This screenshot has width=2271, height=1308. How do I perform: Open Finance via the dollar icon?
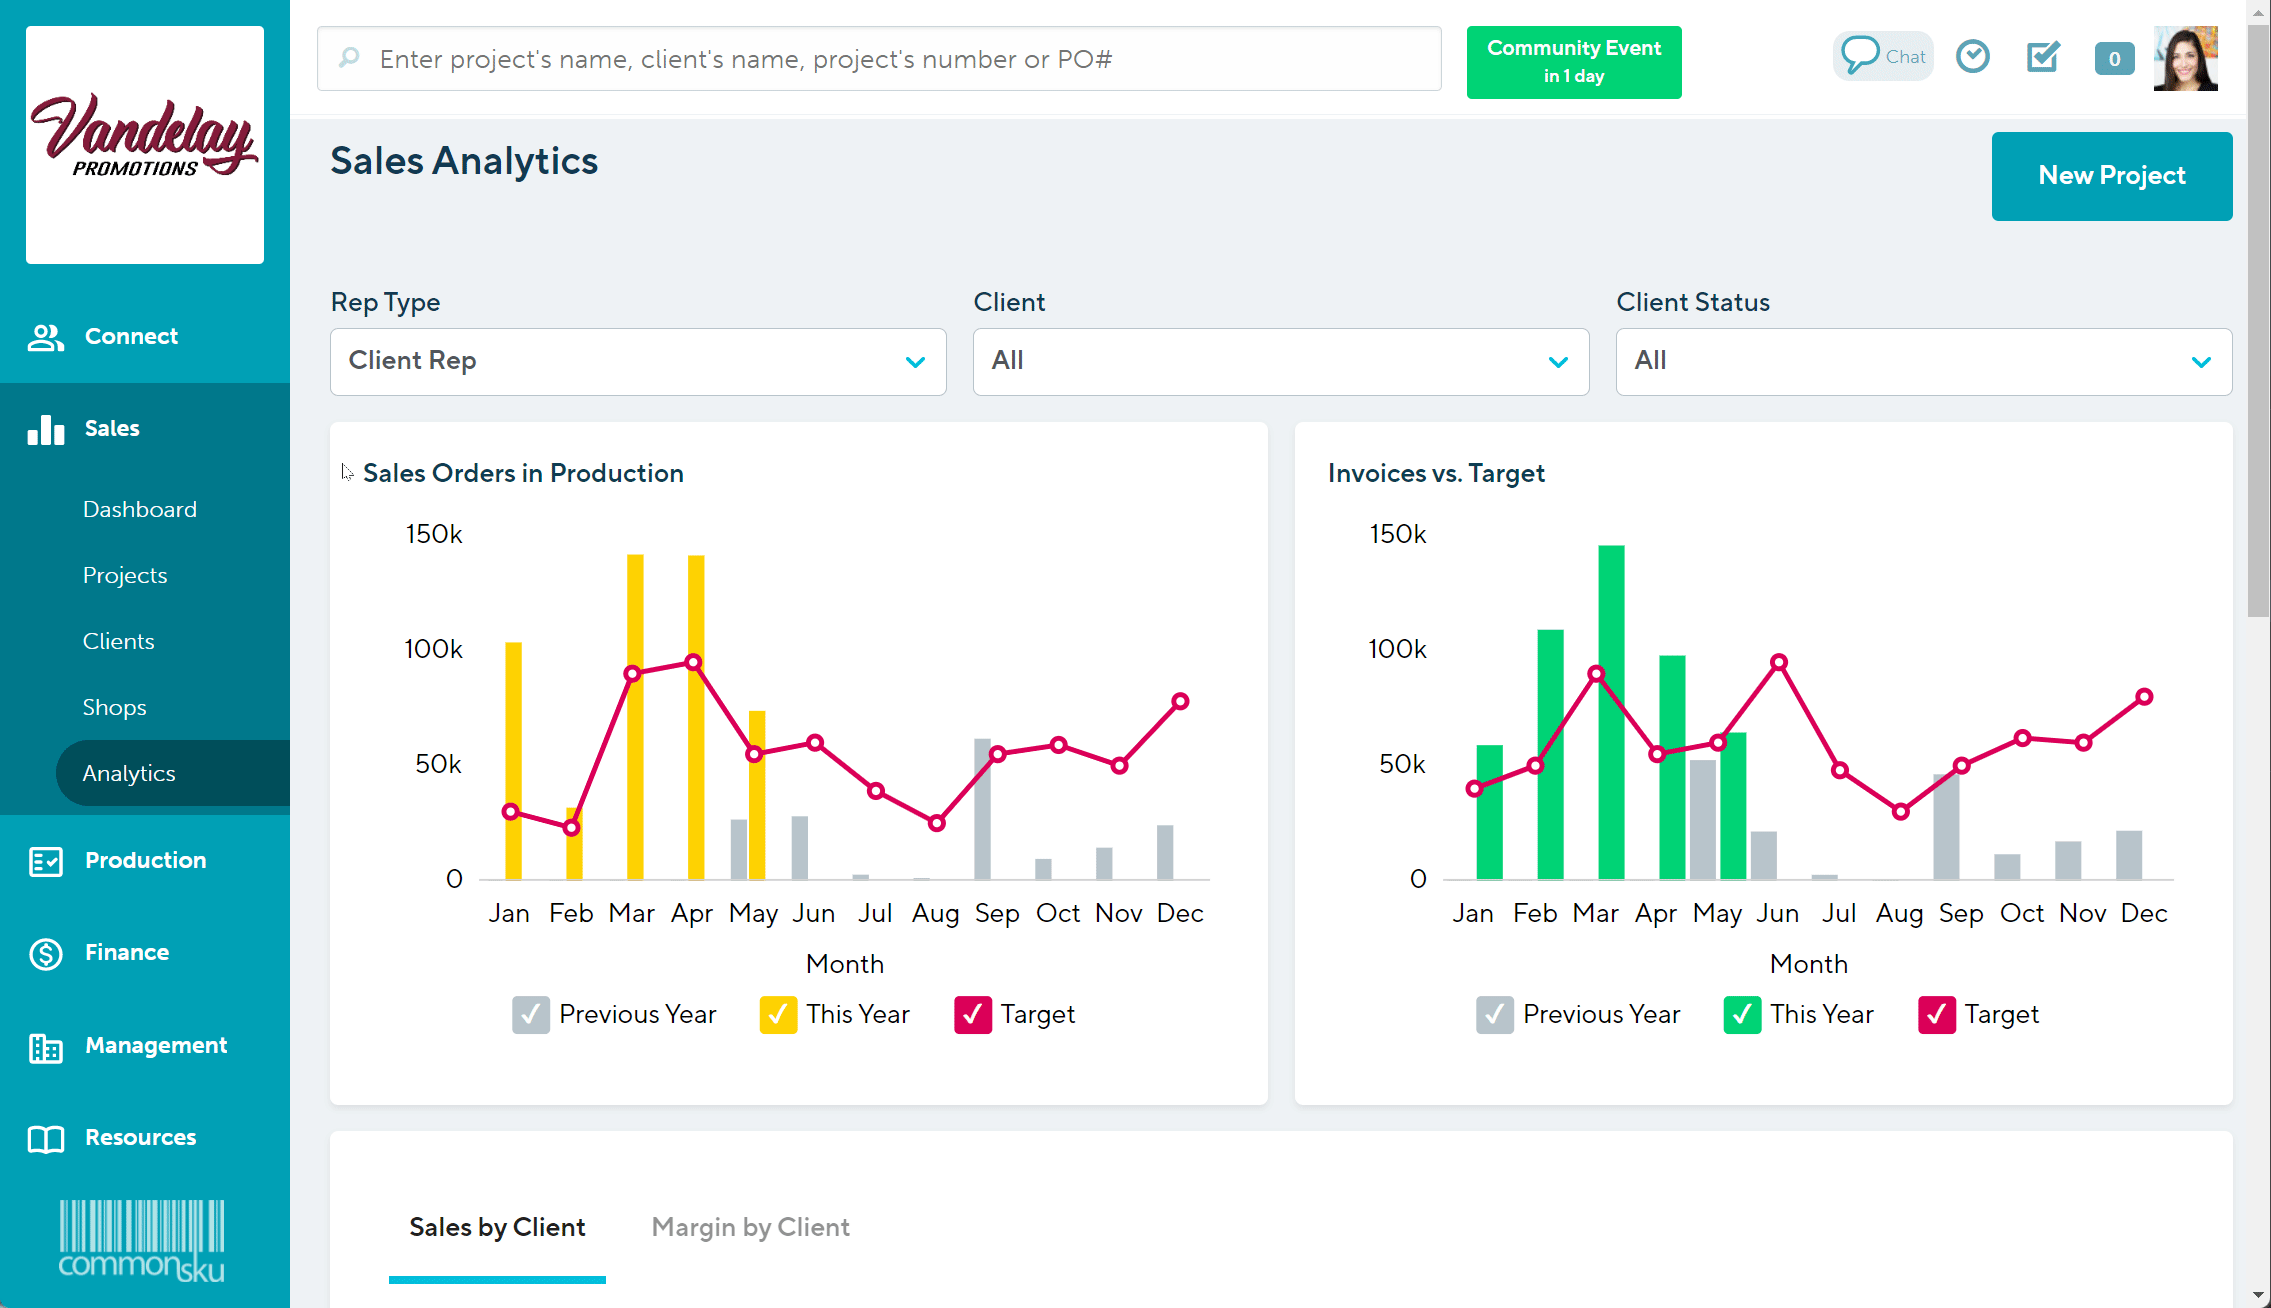click(x=45, y=953)
